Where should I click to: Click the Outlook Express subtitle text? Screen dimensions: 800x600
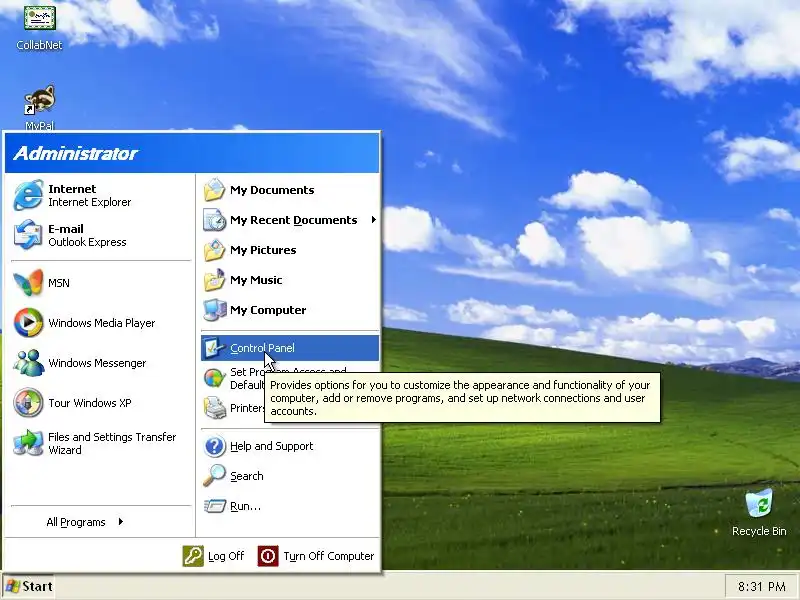87,242
